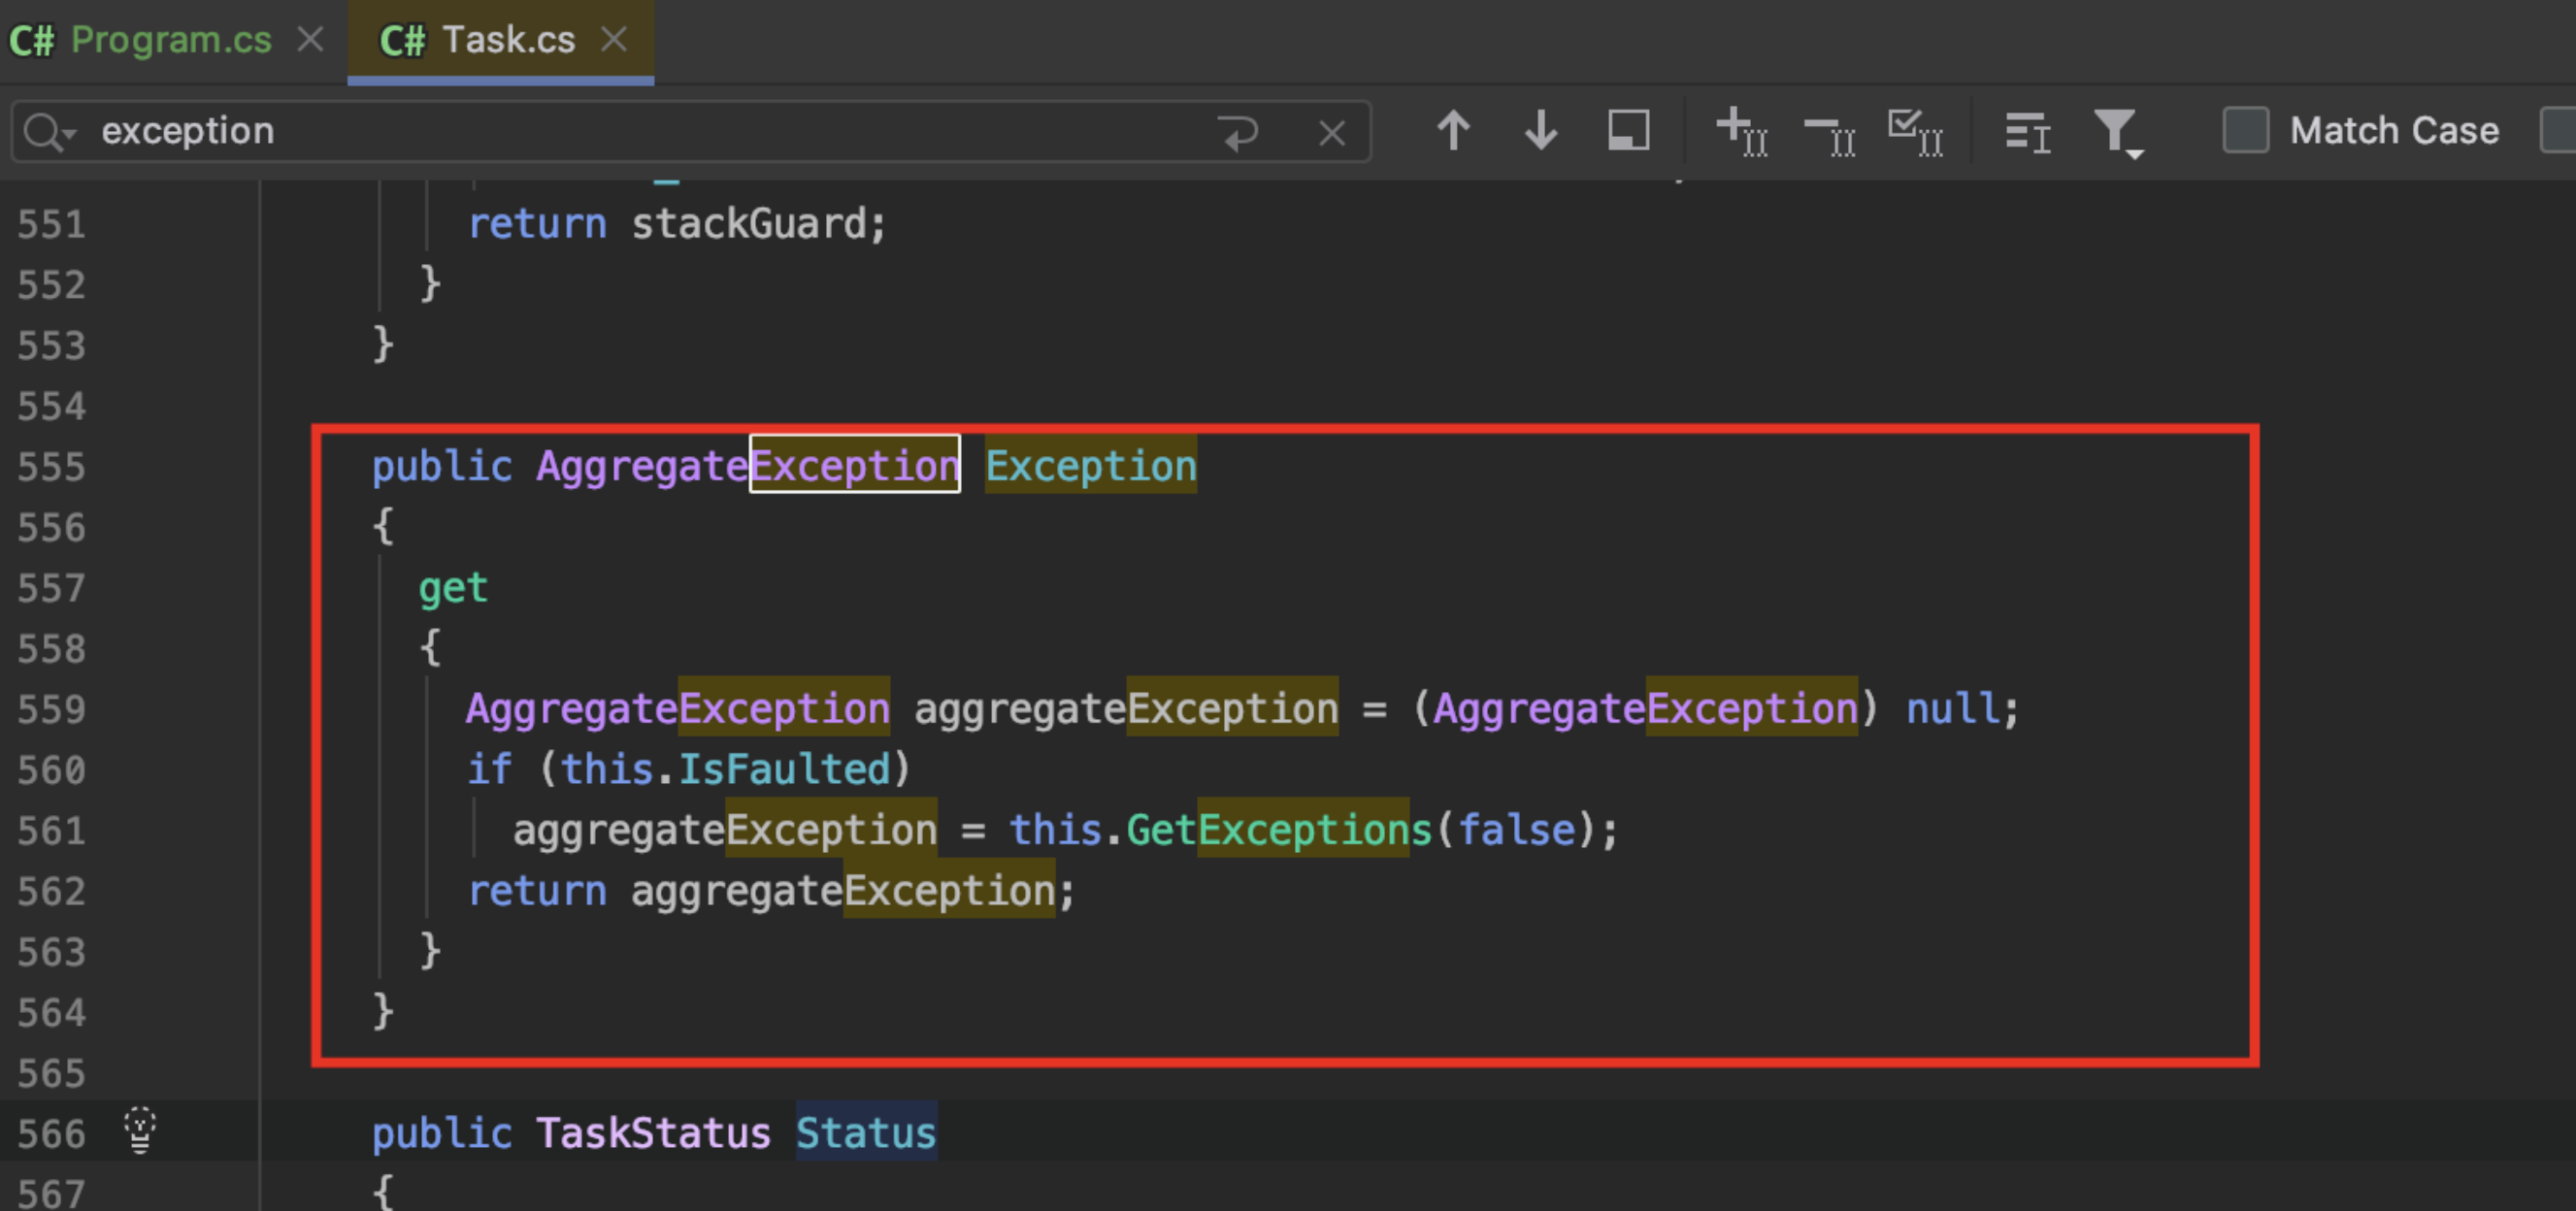The width and height of the screenshot is (2576, 1211).
Task: Click line number 555 in gutter
Action: [51, 467]
